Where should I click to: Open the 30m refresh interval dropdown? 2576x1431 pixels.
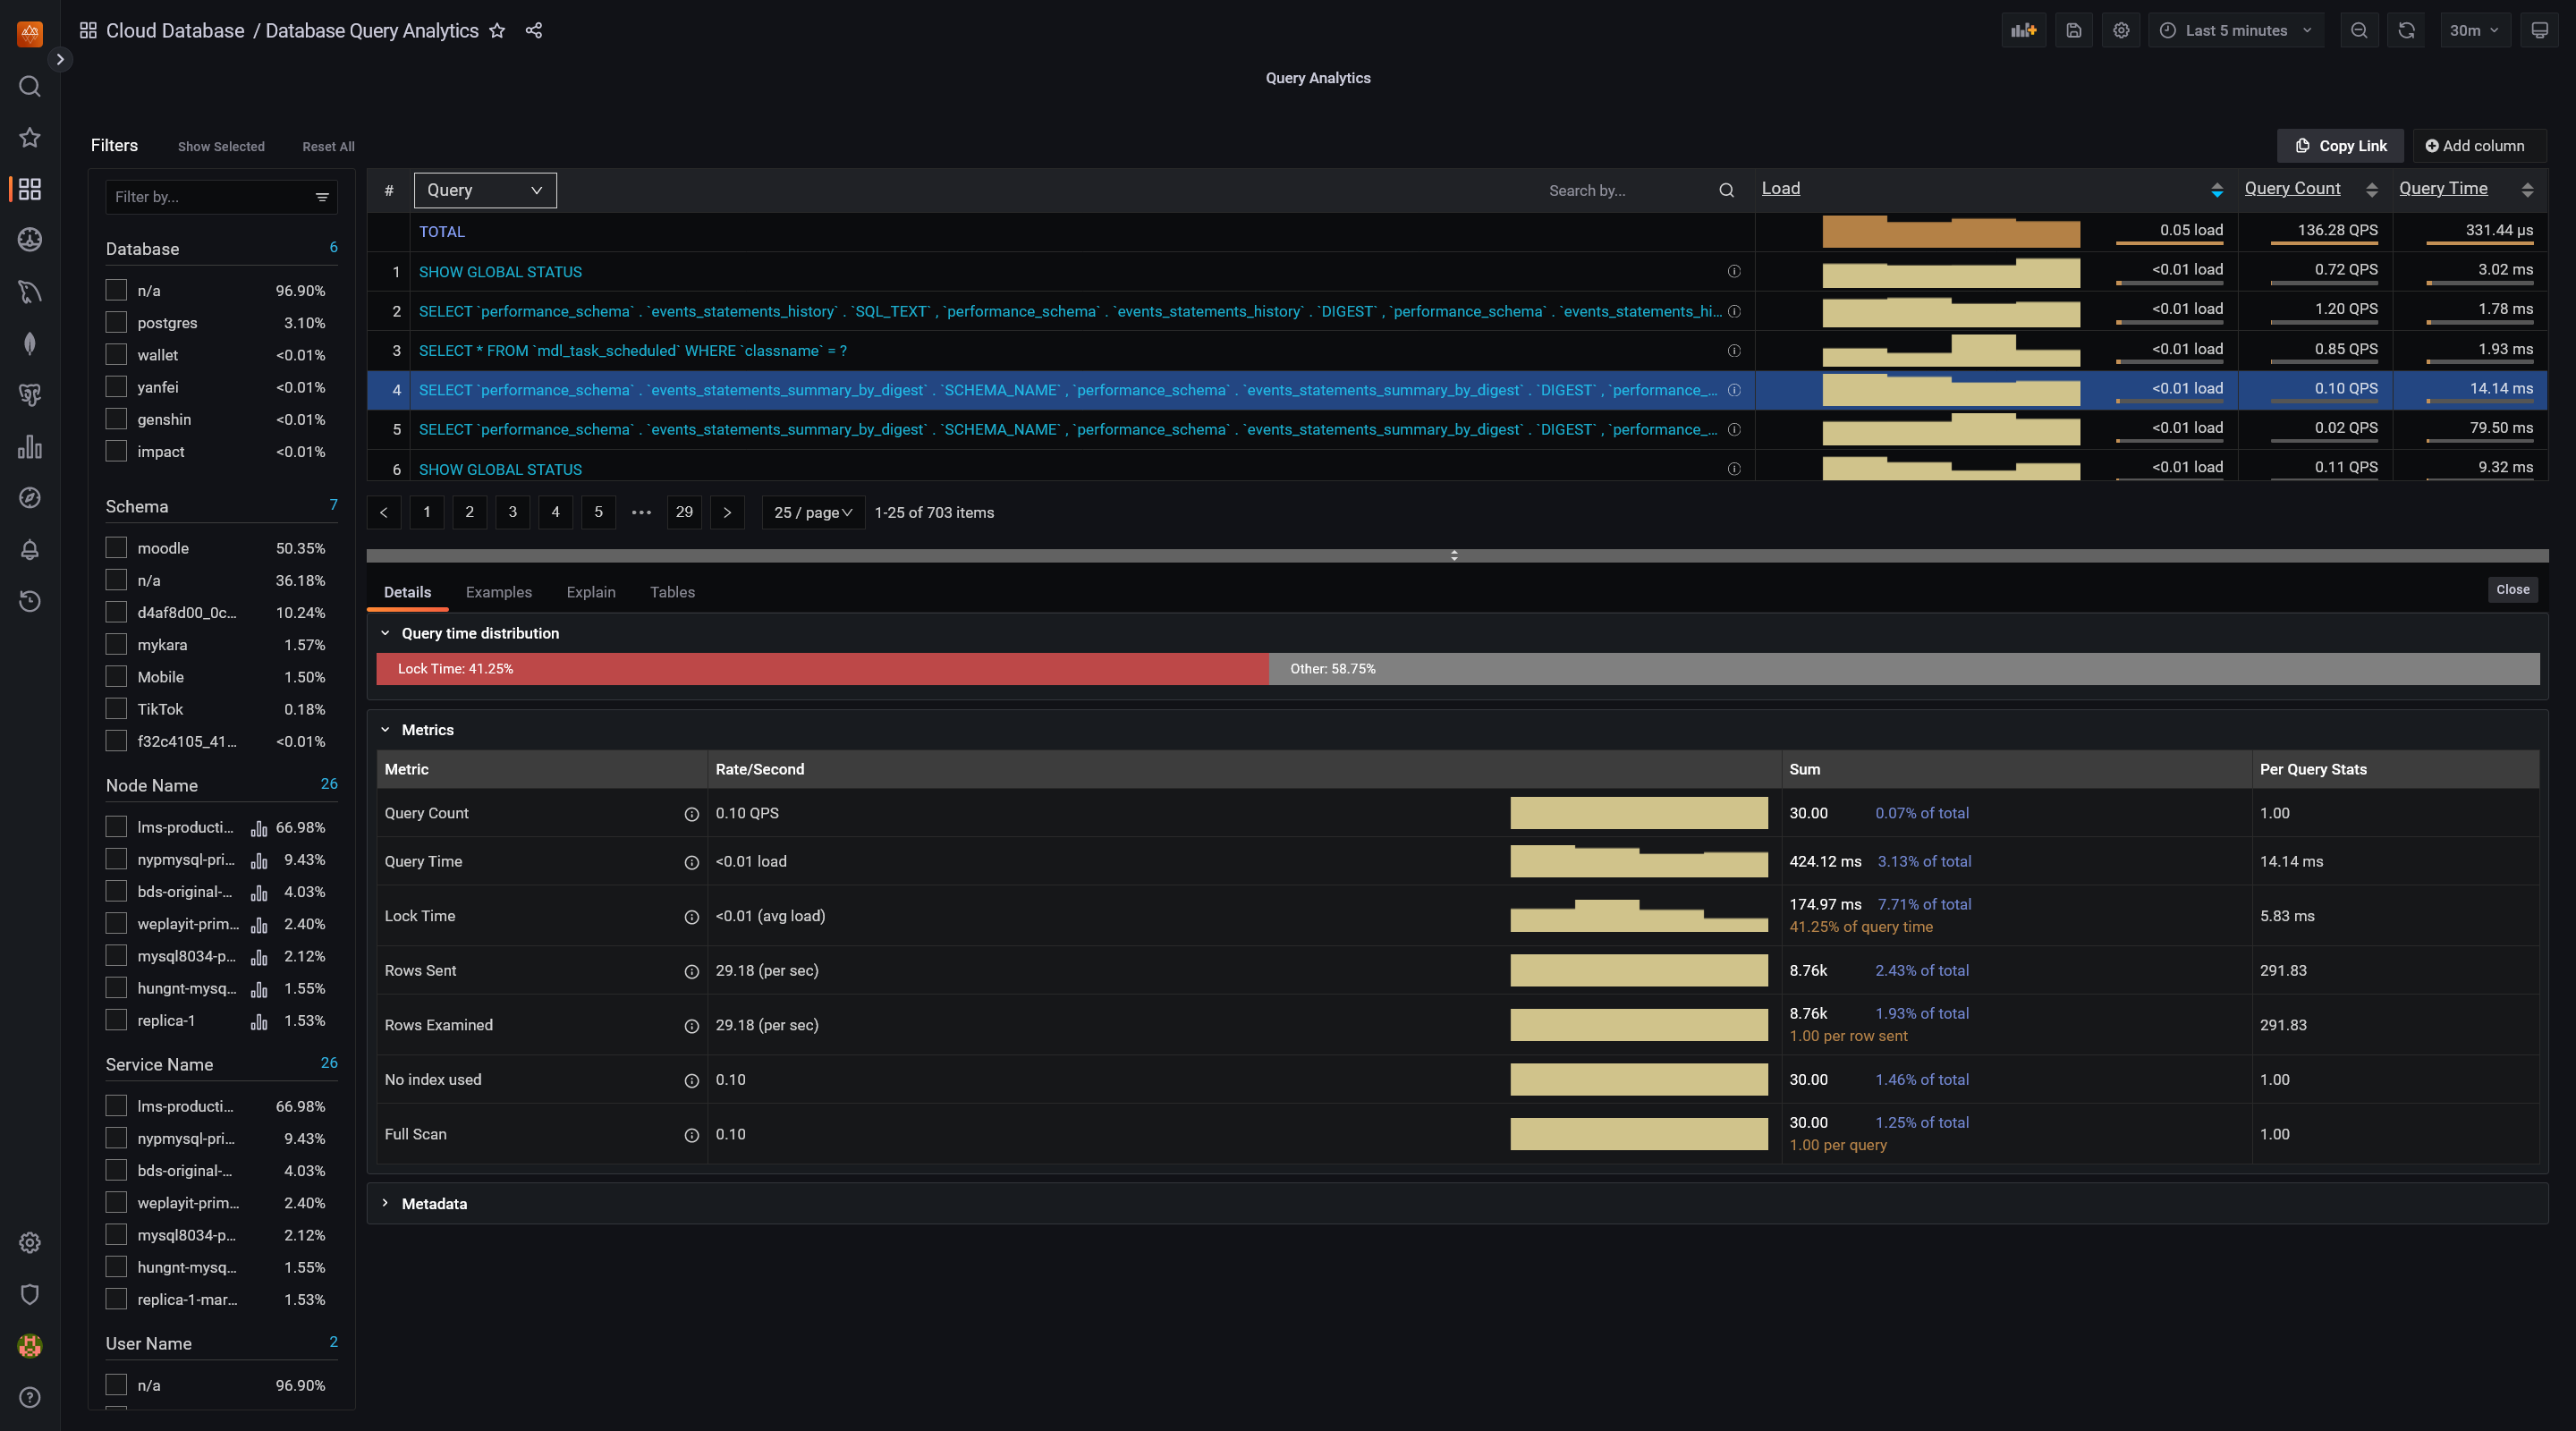2474,31
